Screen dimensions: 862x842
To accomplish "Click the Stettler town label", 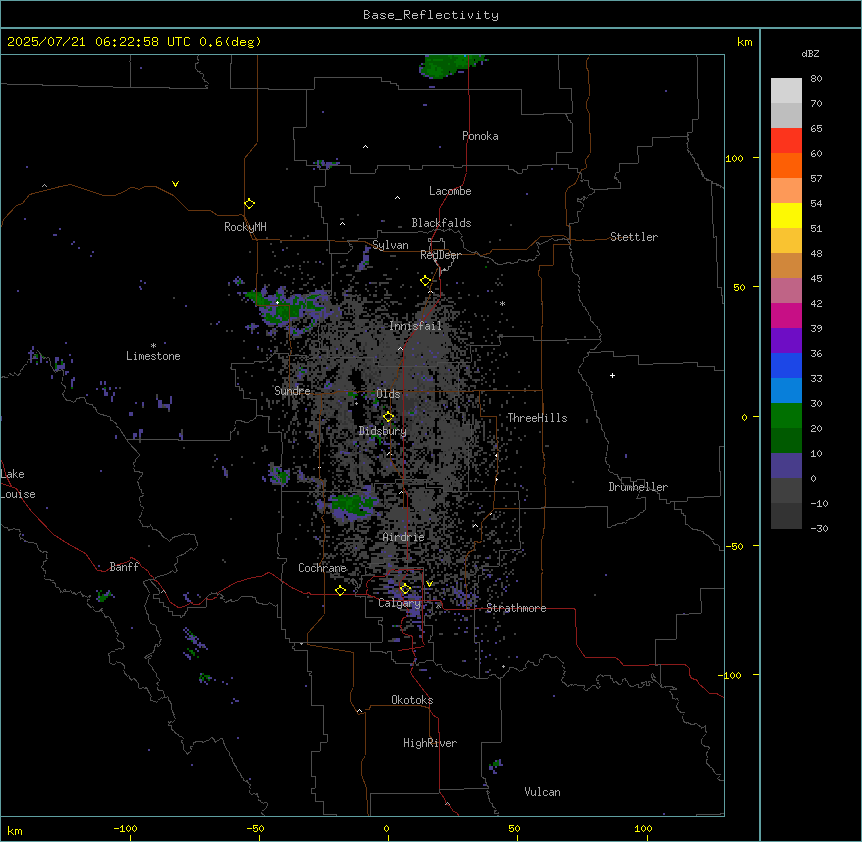I will [634, 237].
